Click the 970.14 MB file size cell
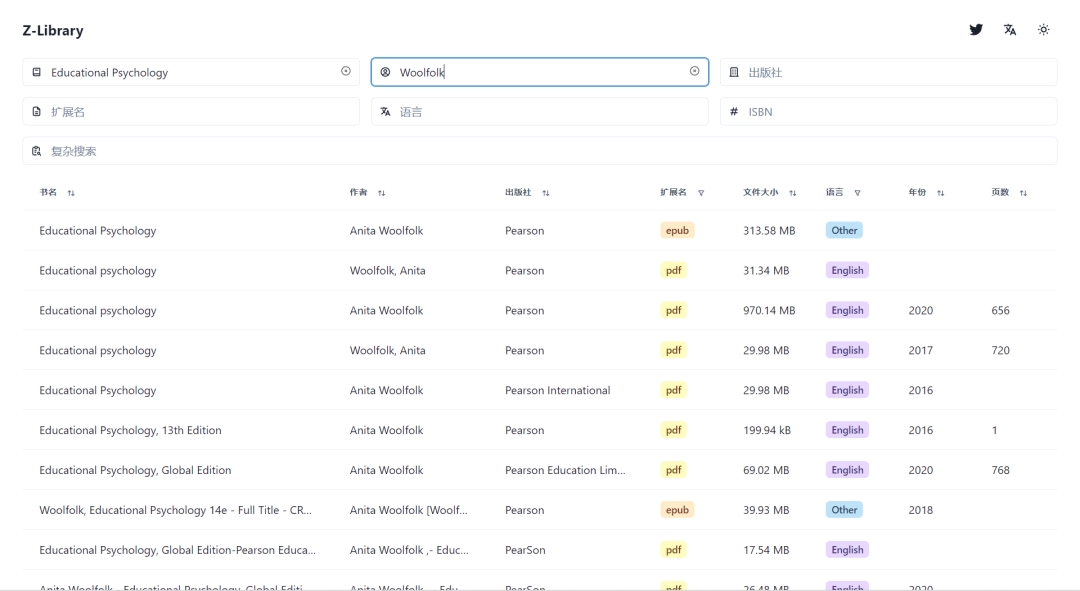Screen dimensions: 1080x591 point(769,310)
